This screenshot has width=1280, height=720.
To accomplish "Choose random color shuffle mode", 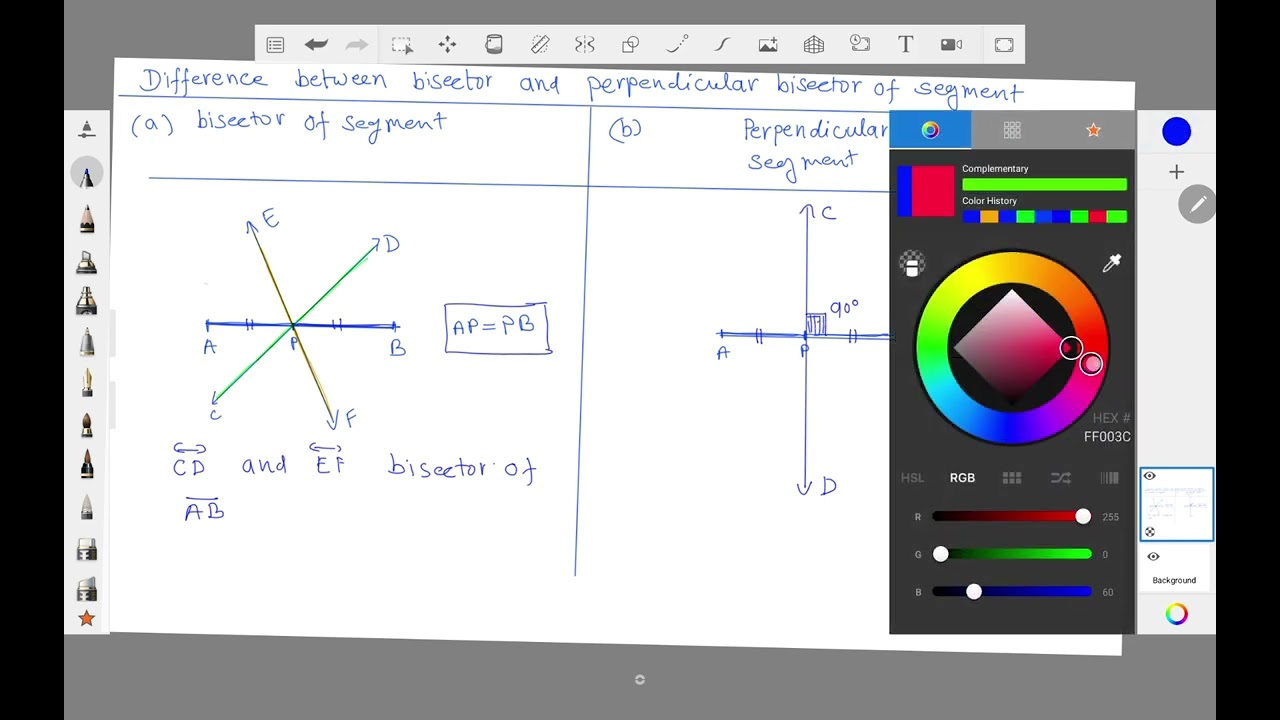I will 1061,478.
